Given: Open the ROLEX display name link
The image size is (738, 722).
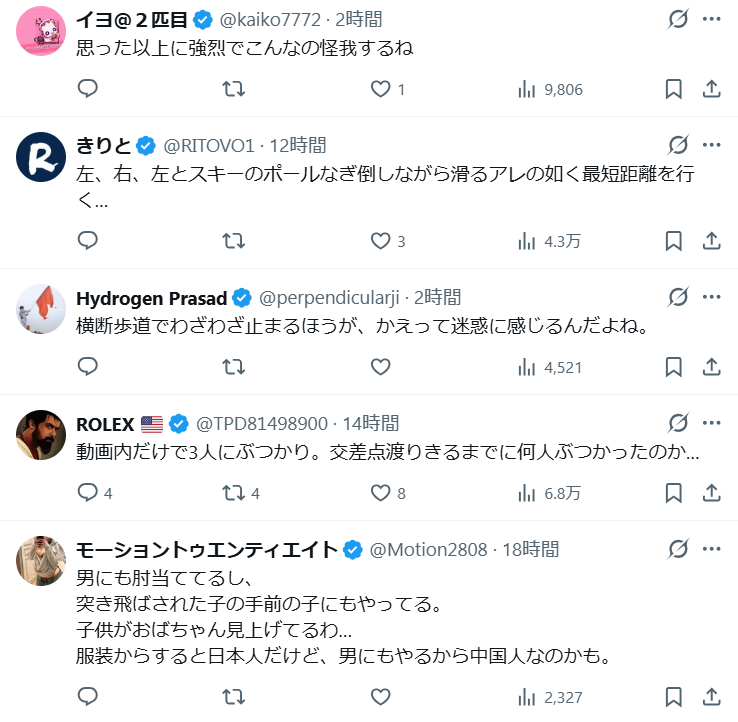Looking at the screenshot, I should tap(105, 423).
